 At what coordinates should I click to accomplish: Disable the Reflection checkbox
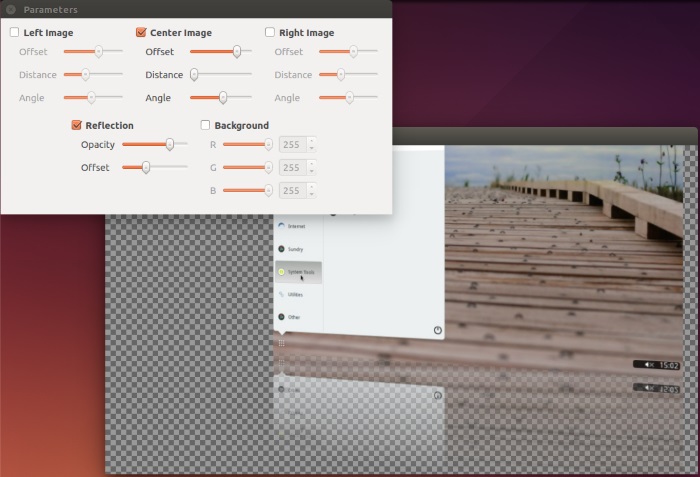tap(76, 125)
